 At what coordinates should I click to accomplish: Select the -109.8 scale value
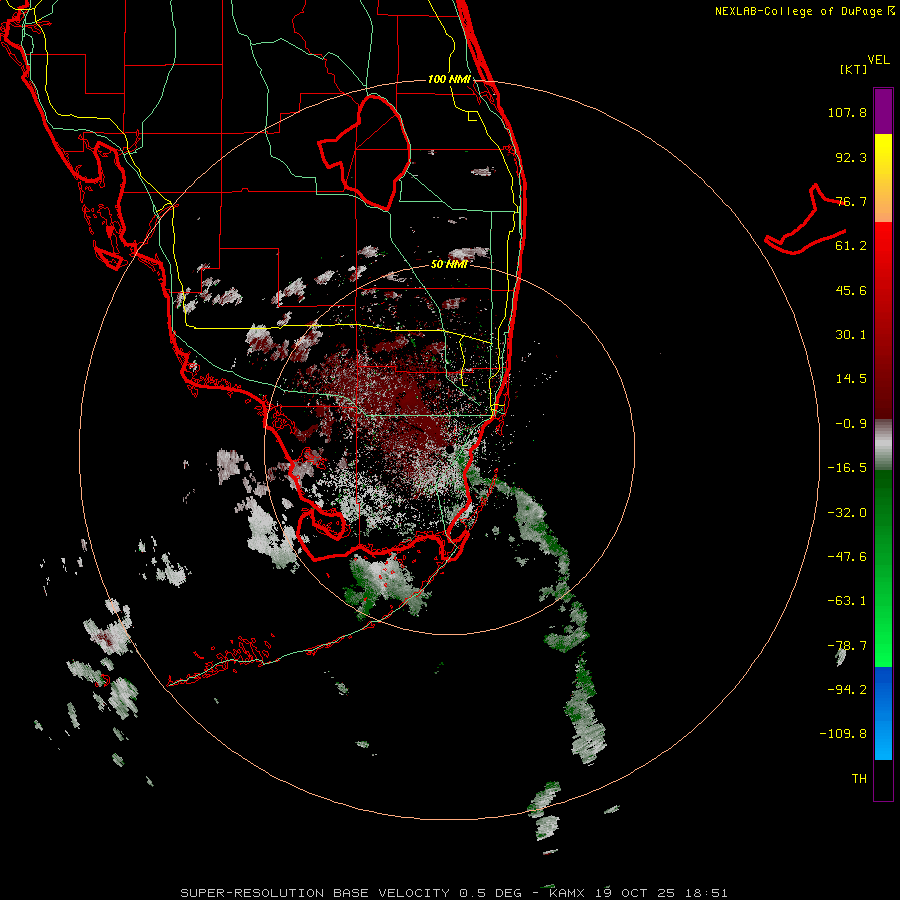pos(843,734)
